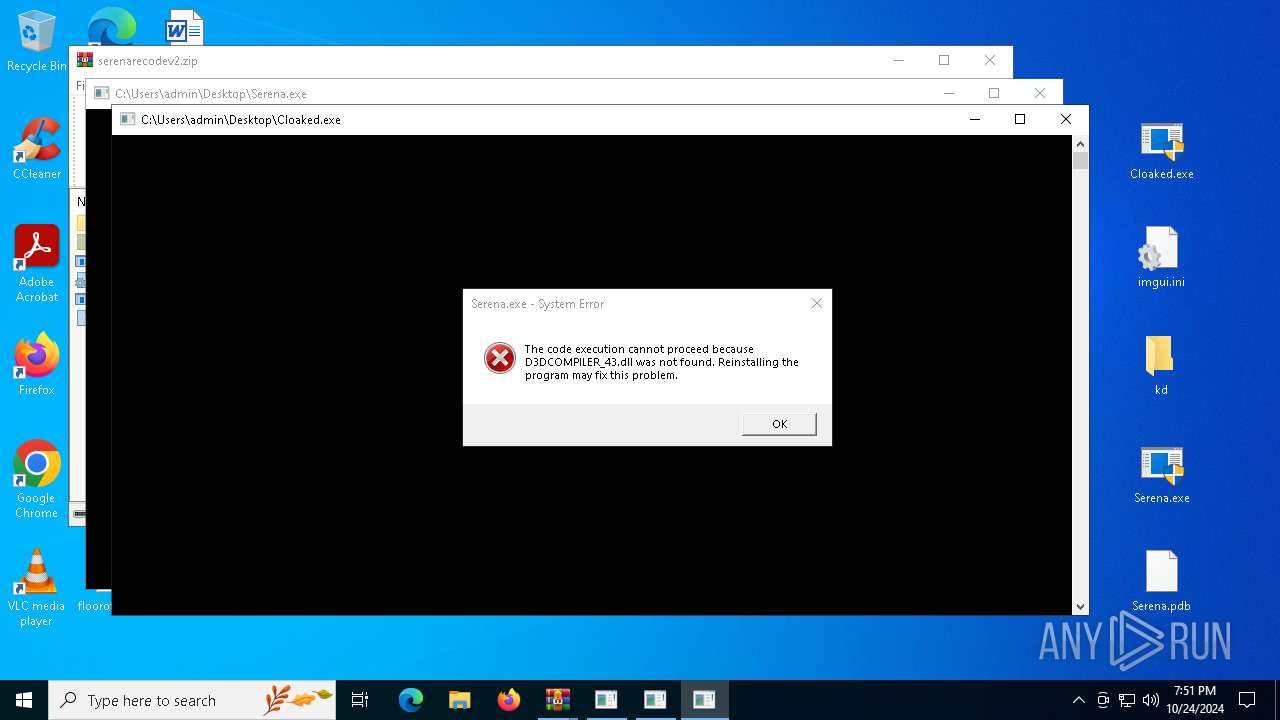This screenshot has height=720, width=1280.
Task: Open the notification center icon
Action: pos(1247,700)
